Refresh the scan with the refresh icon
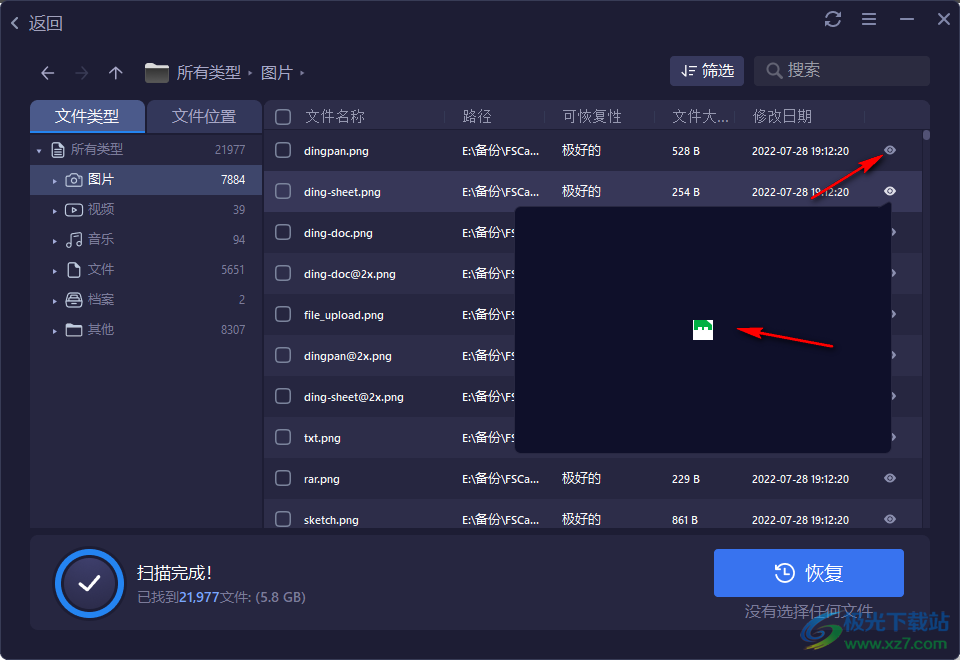Screen dimensions: 960x660 click(x=833, y=18)
